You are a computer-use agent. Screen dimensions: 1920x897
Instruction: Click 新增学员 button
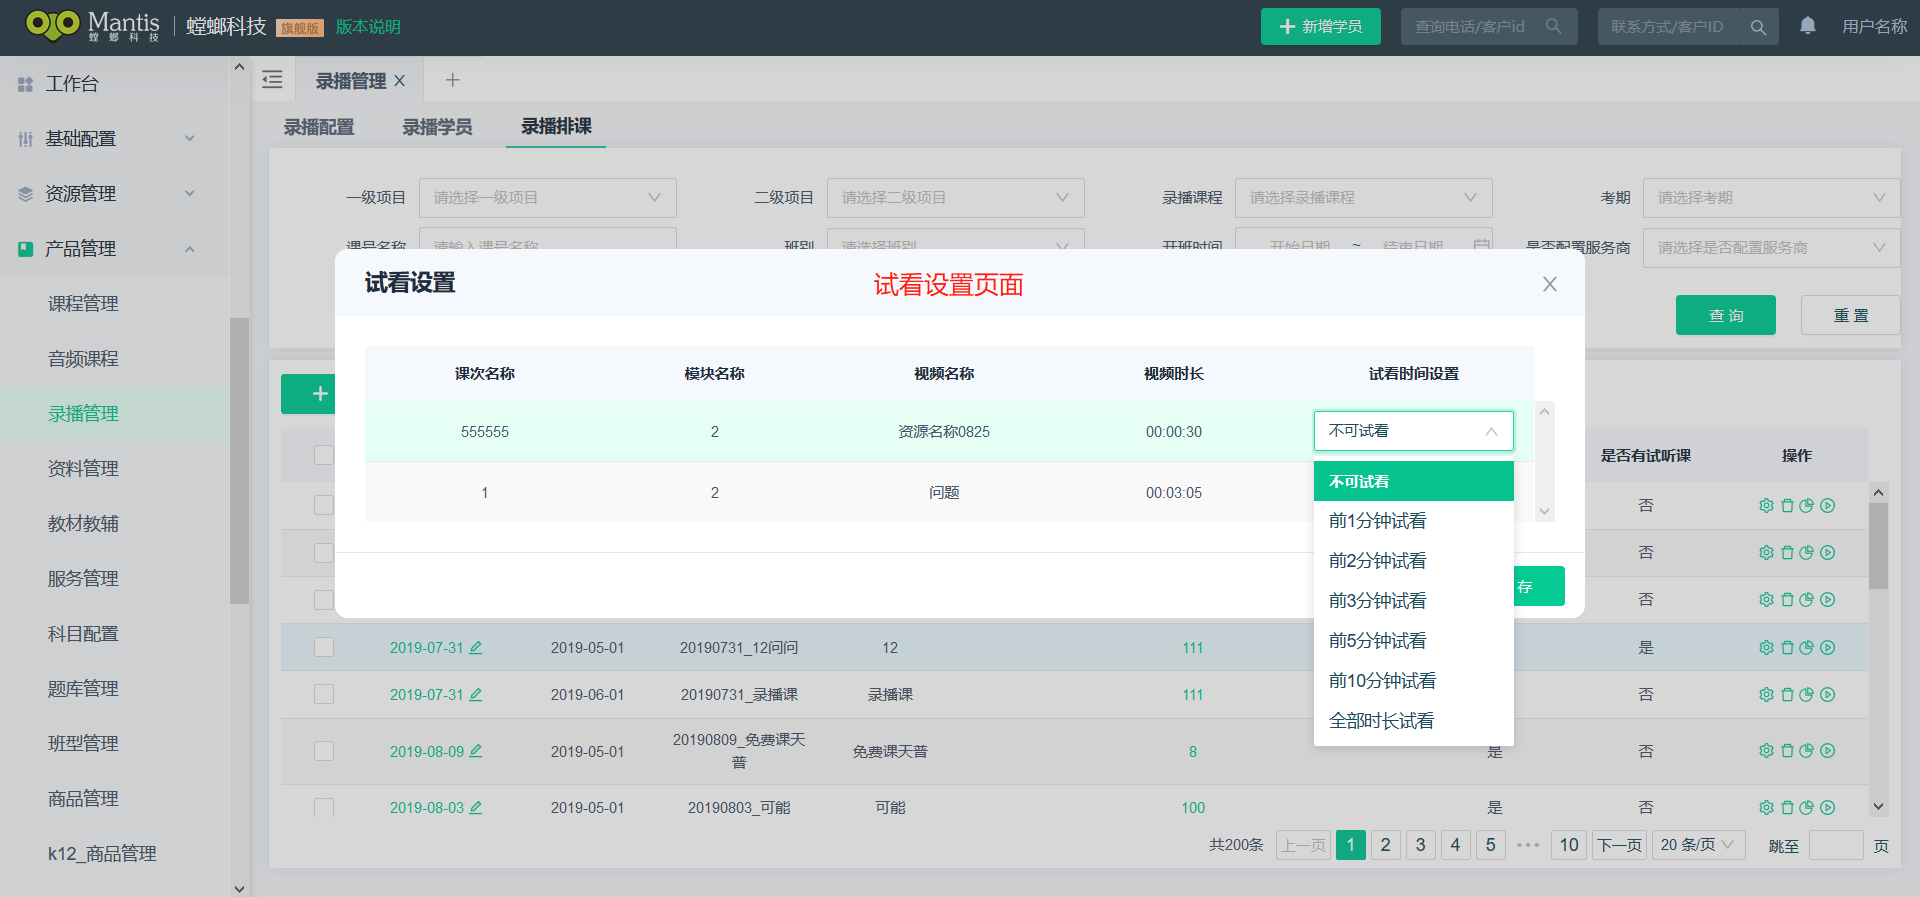pyautogui.click(x=1320, y=26)
